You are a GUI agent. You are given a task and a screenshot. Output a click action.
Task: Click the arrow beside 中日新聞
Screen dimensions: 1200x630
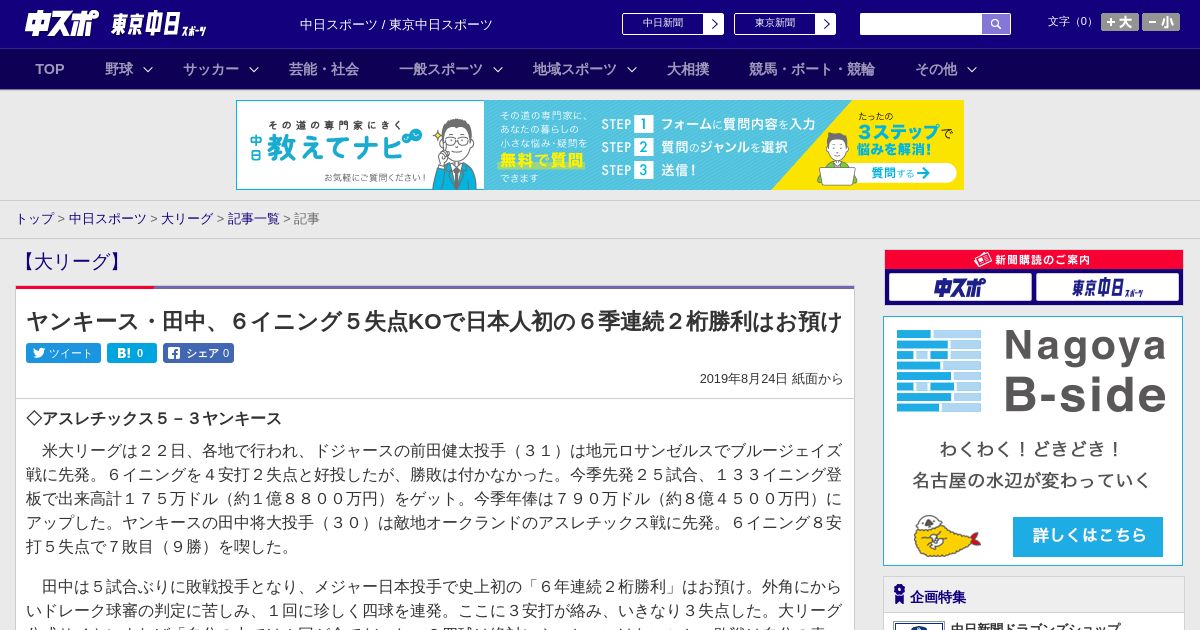click(x=714, y=24)
